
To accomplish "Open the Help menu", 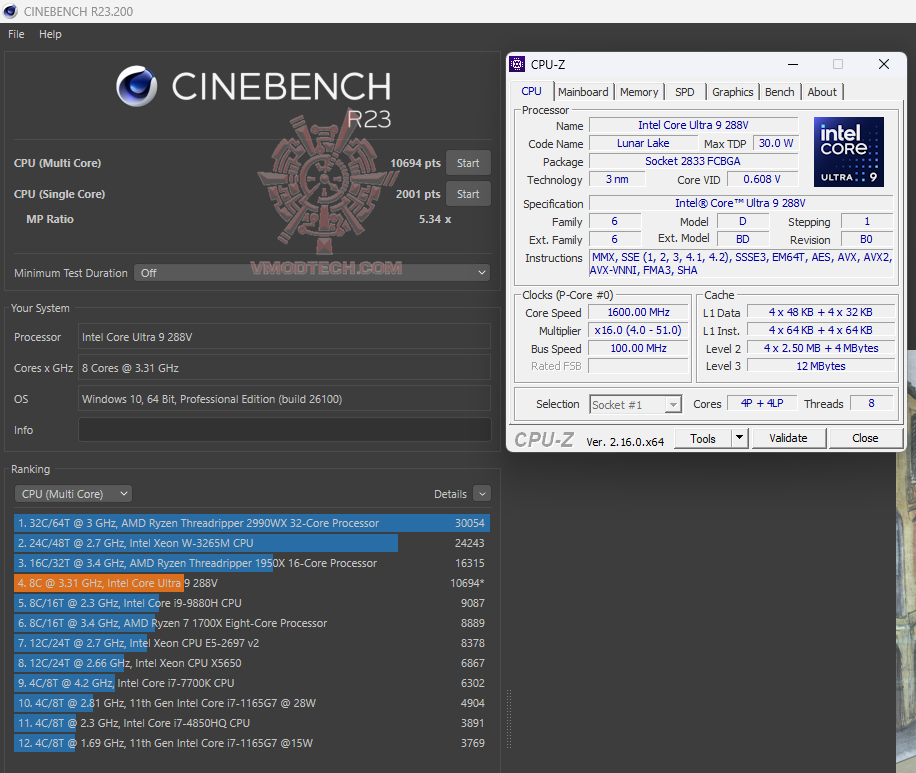I will click(49, 33).
